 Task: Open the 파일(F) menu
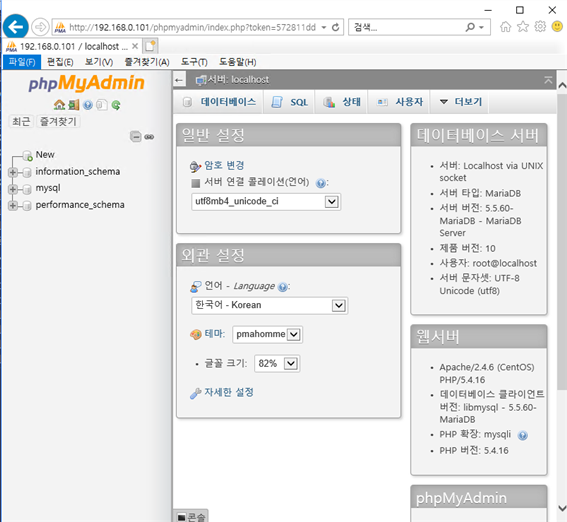click(x=22, y=62)
